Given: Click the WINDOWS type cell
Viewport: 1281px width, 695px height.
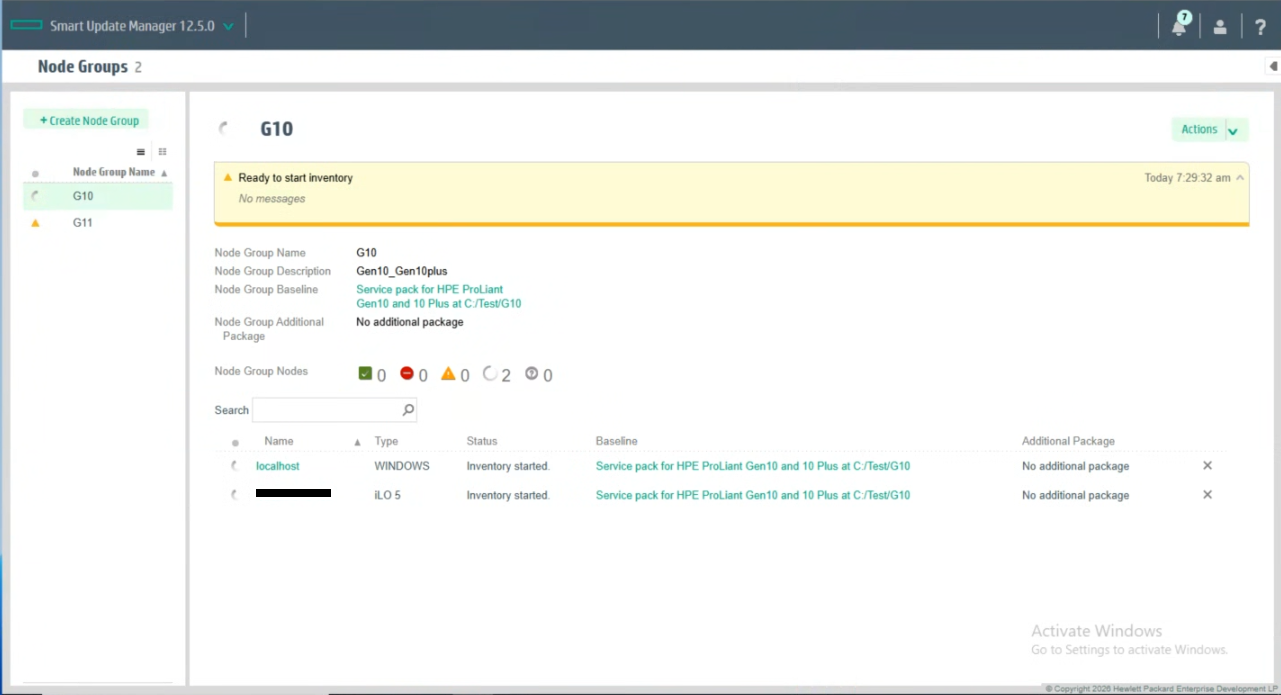Looking at the screenshot, I should pos(402,466).
